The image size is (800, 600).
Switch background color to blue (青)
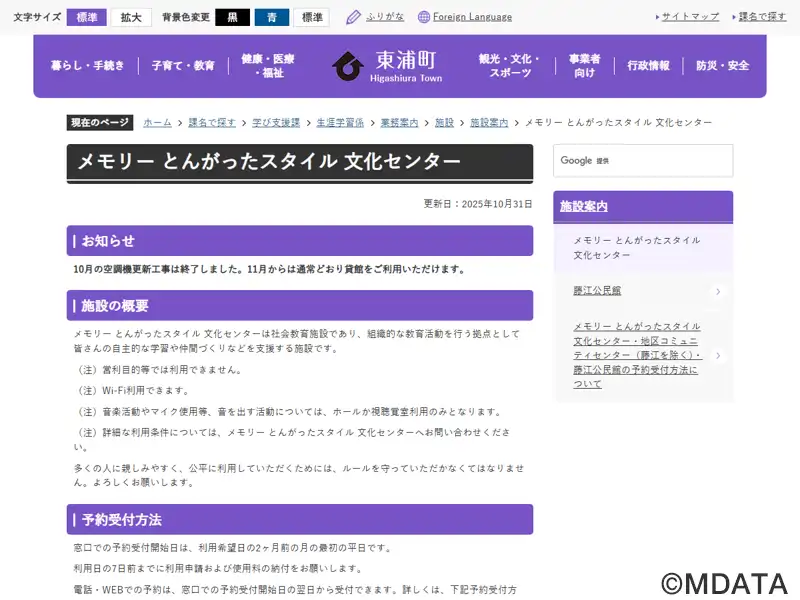(x=271, y=17)
